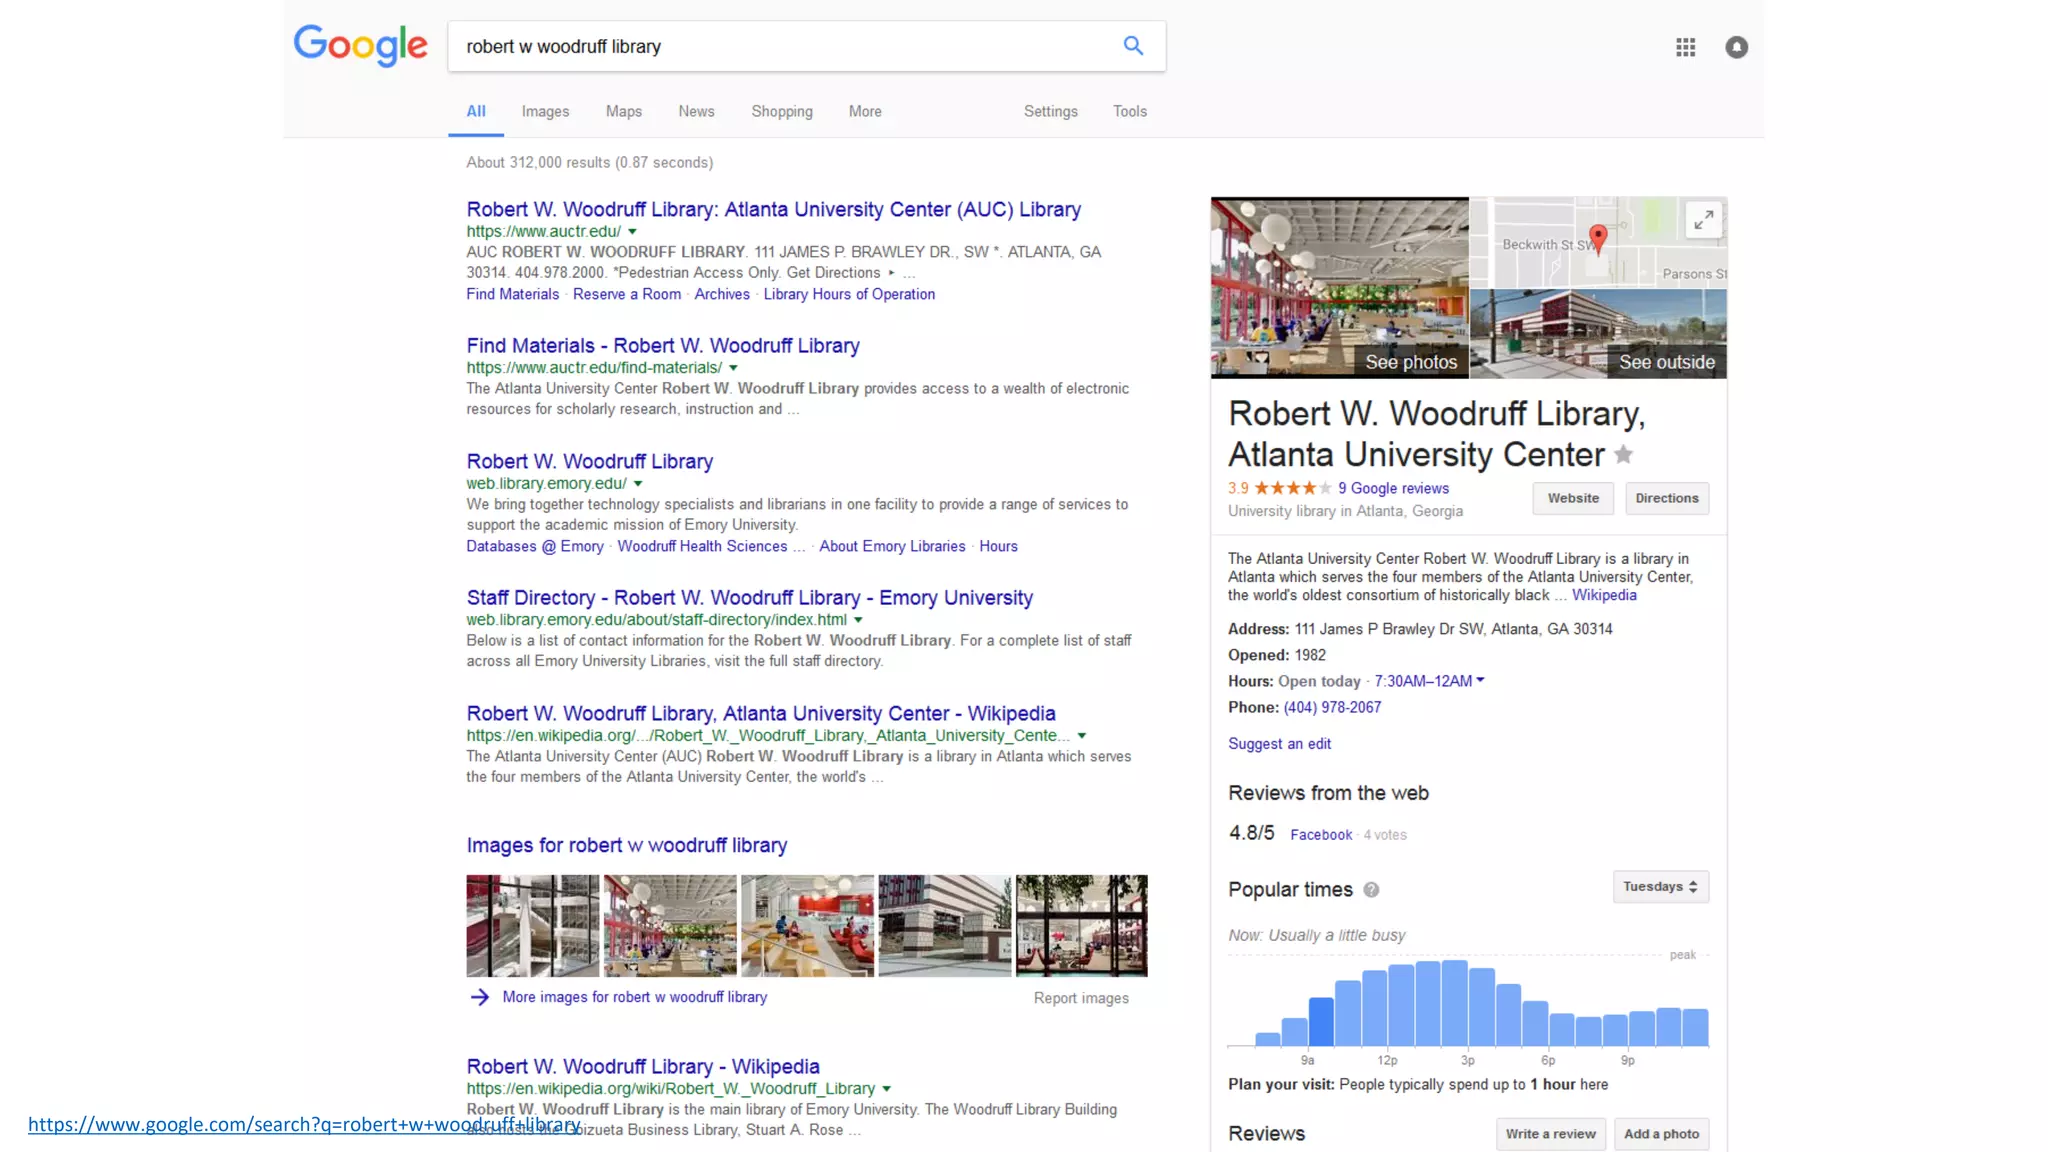This screenshot has width=2048, height=1152.
Task: Click More images for robert w woodruff library
Action: tap(635, 997)
